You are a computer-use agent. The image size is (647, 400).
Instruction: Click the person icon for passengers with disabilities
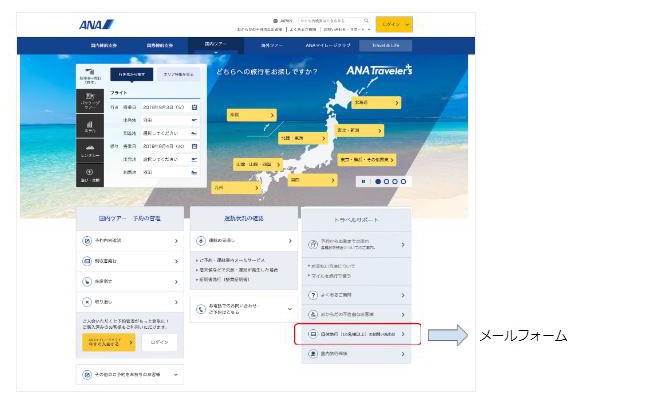click(x=313, y=315)
